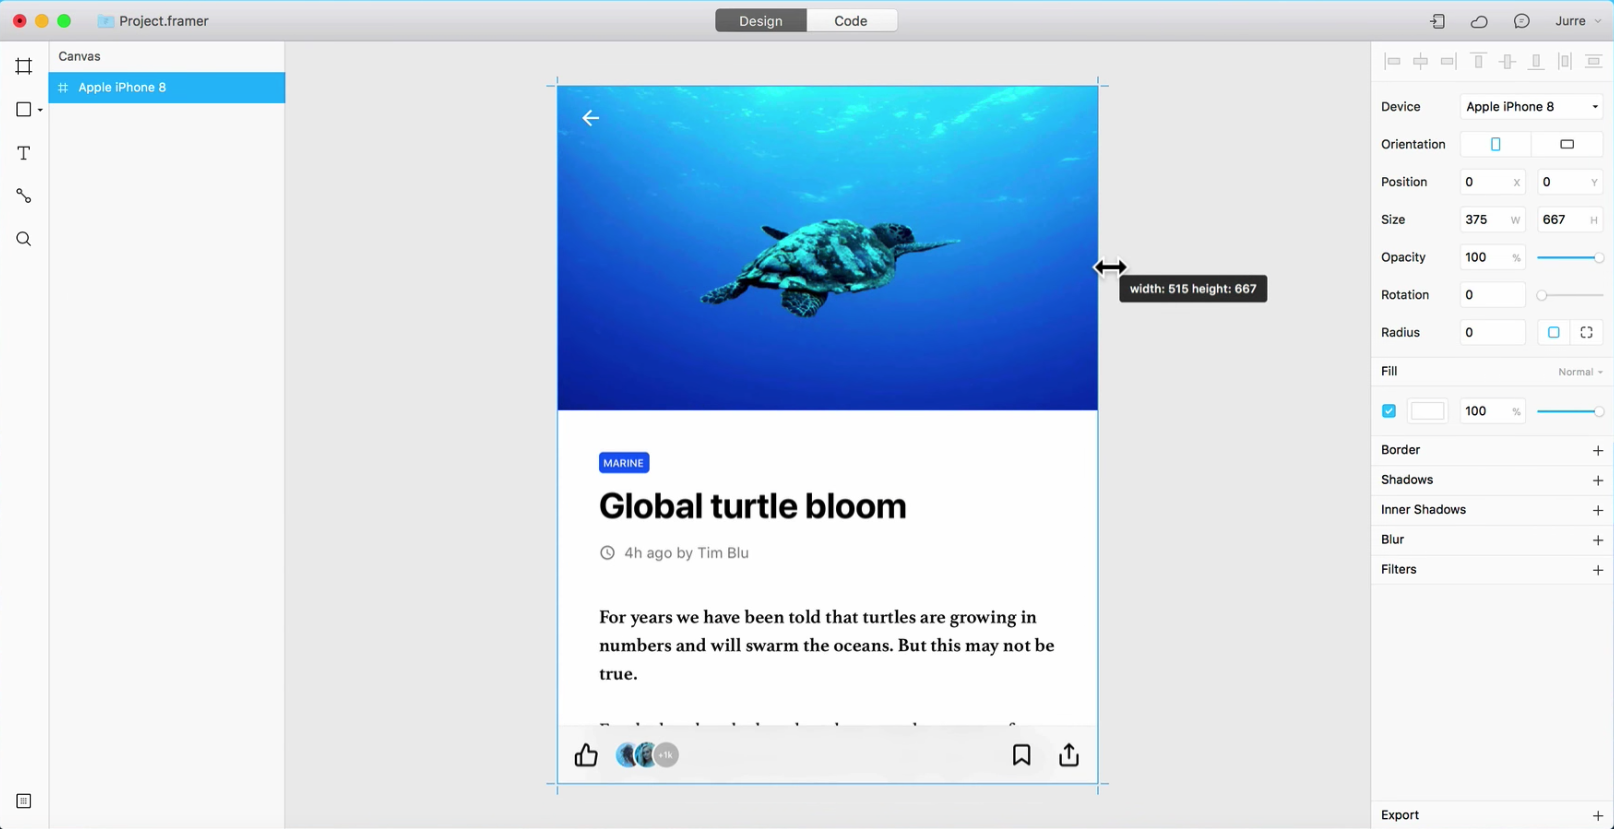Viewport: 1614px width, 829px height.
Task: Switch to the Design tab
Action: [761, 21]
